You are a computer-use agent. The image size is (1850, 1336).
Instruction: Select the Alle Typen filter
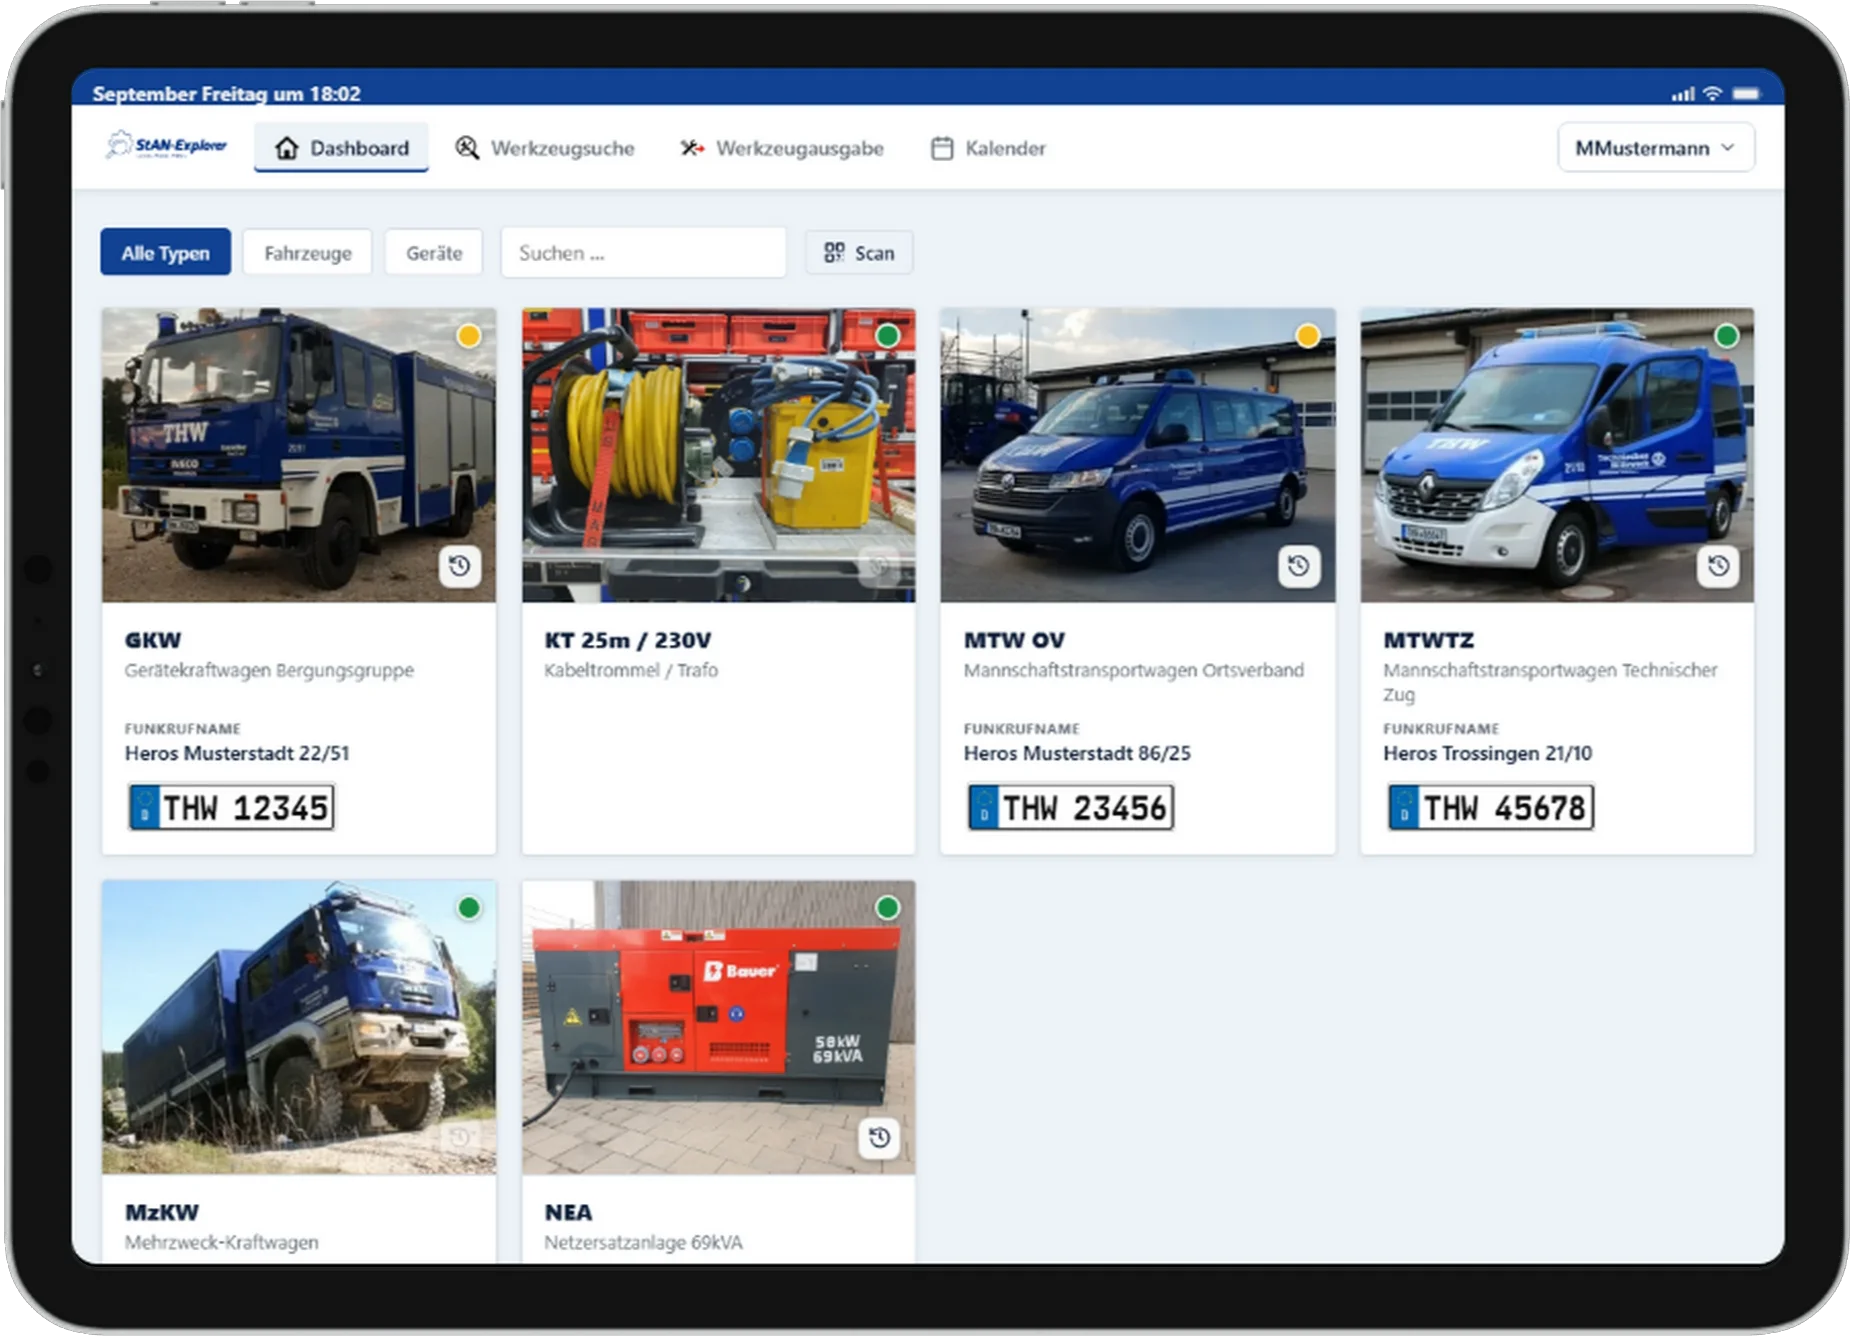pyautogui.click(x=165, y=253)
